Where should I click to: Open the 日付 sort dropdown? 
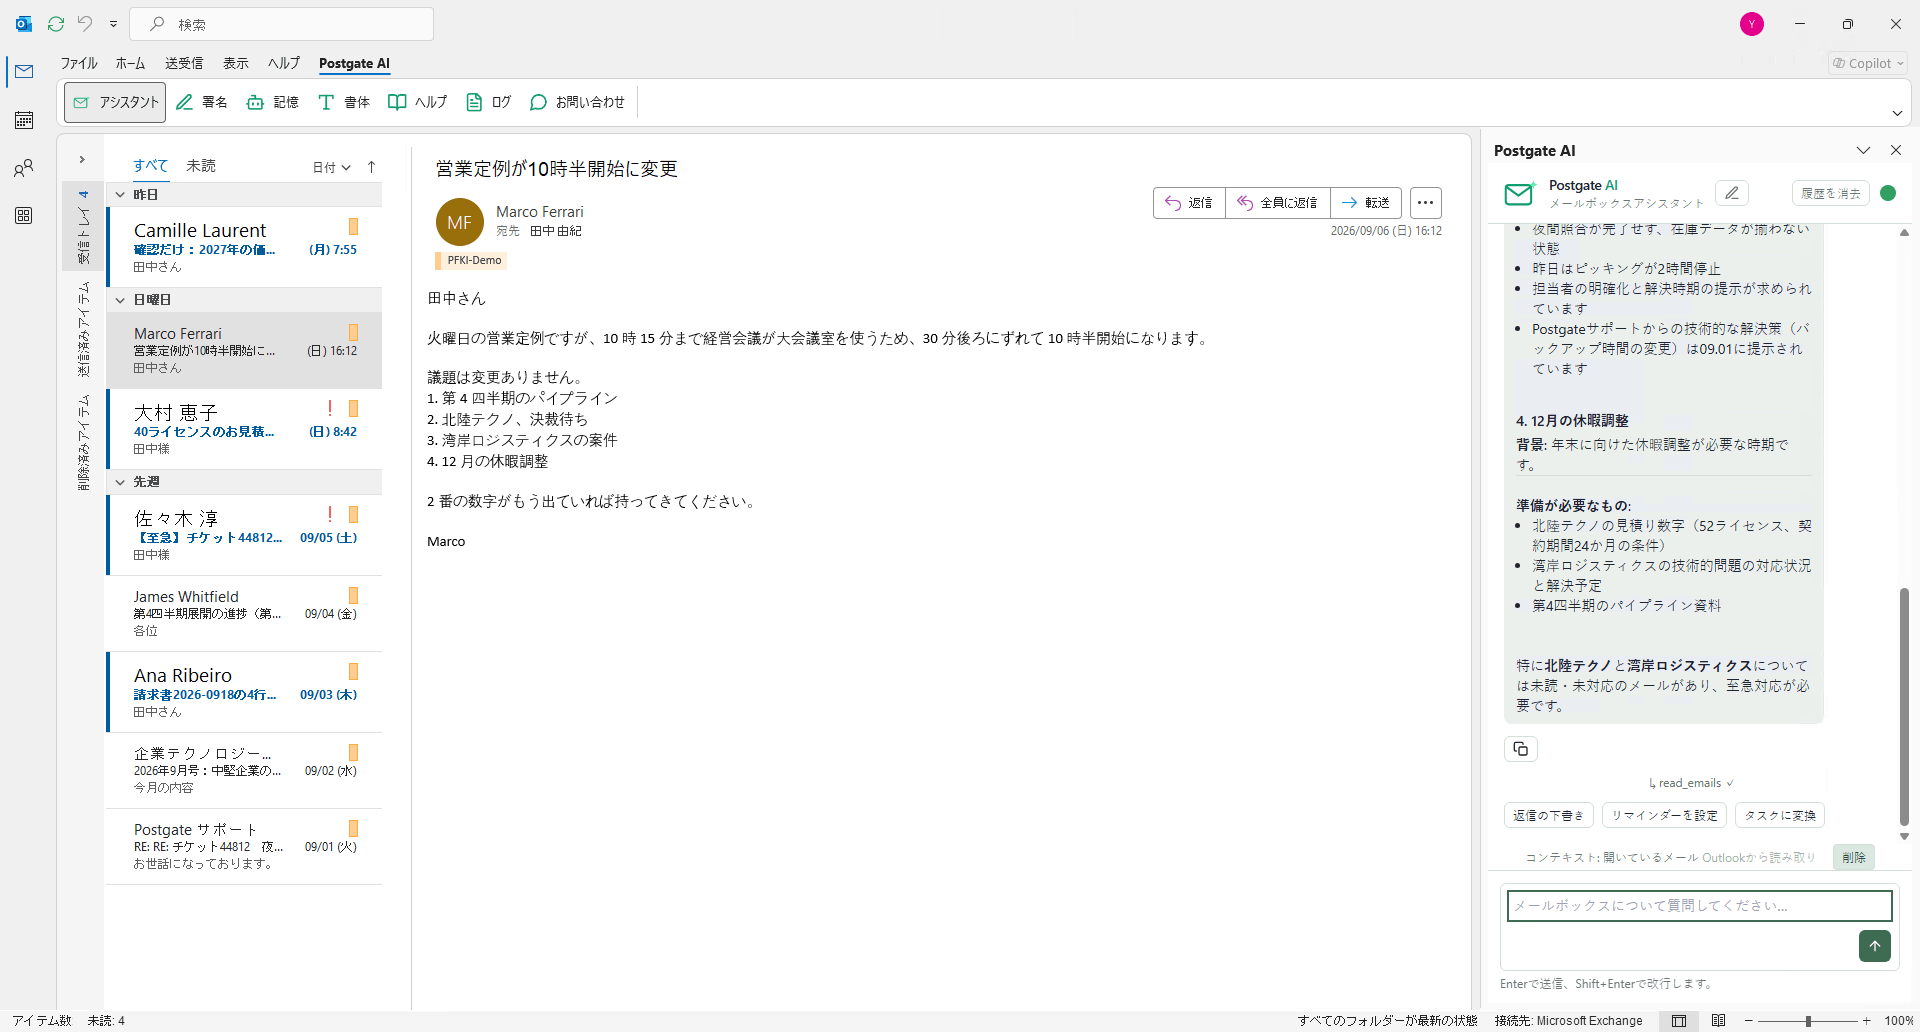[332, 167]
